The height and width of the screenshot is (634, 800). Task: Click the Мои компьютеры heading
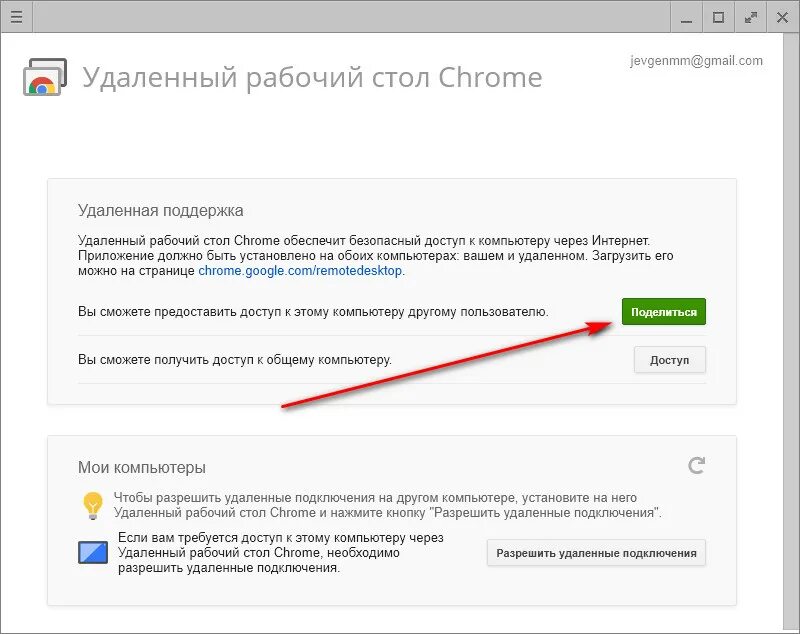142,467
